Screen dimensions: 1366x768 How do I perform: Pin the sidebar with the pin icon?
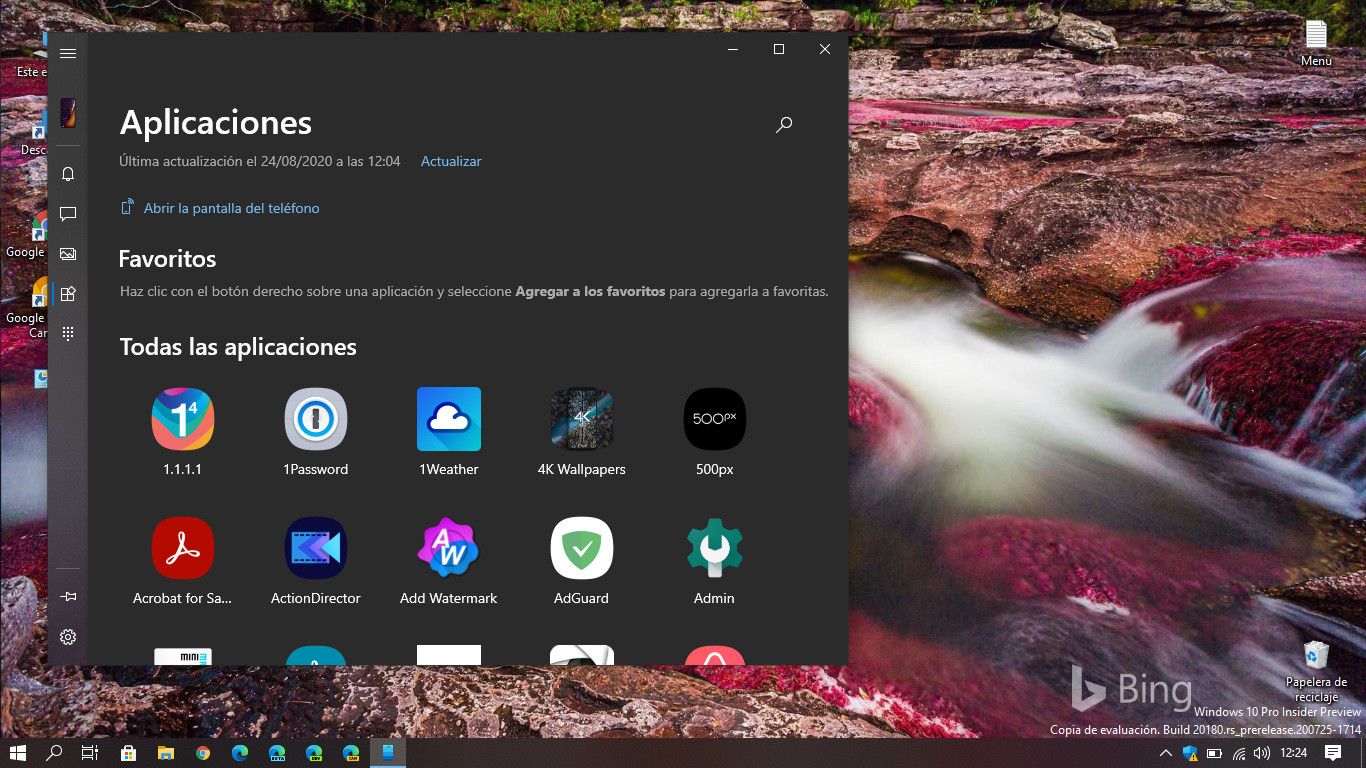point(68,597)
